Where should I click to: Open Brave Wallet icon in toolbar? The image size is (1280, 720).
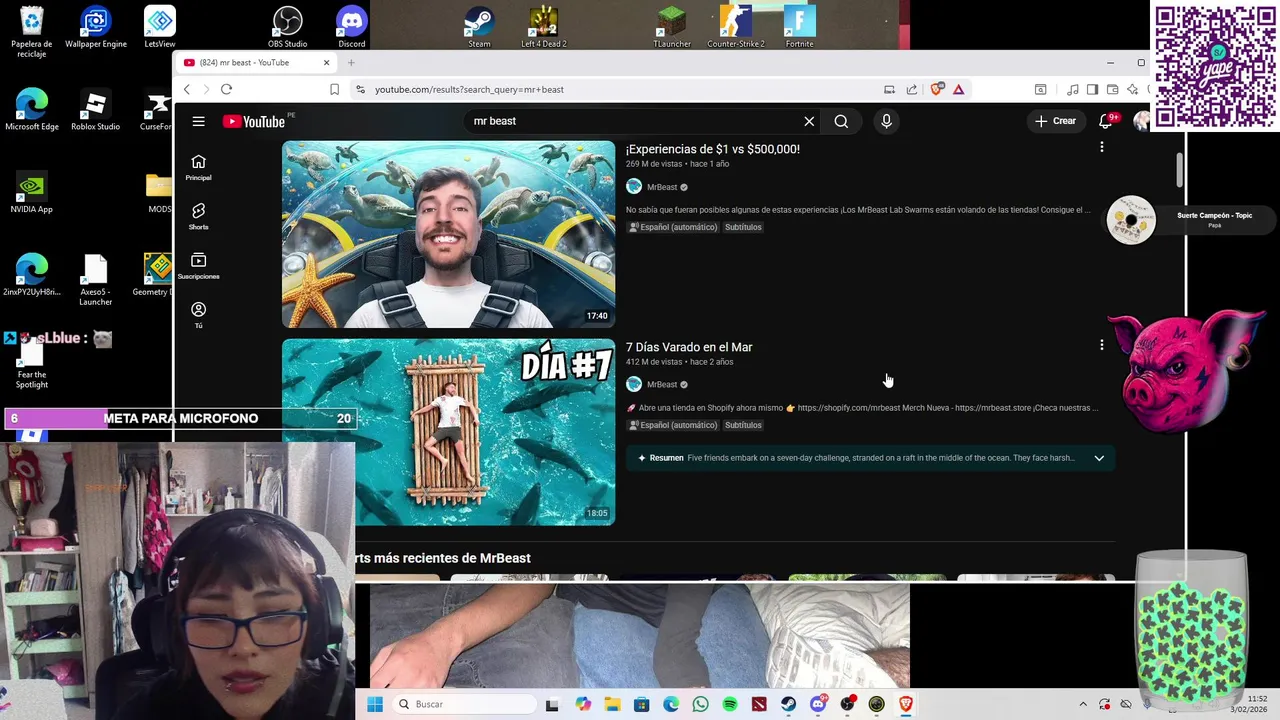click(x=1112, y=89)
